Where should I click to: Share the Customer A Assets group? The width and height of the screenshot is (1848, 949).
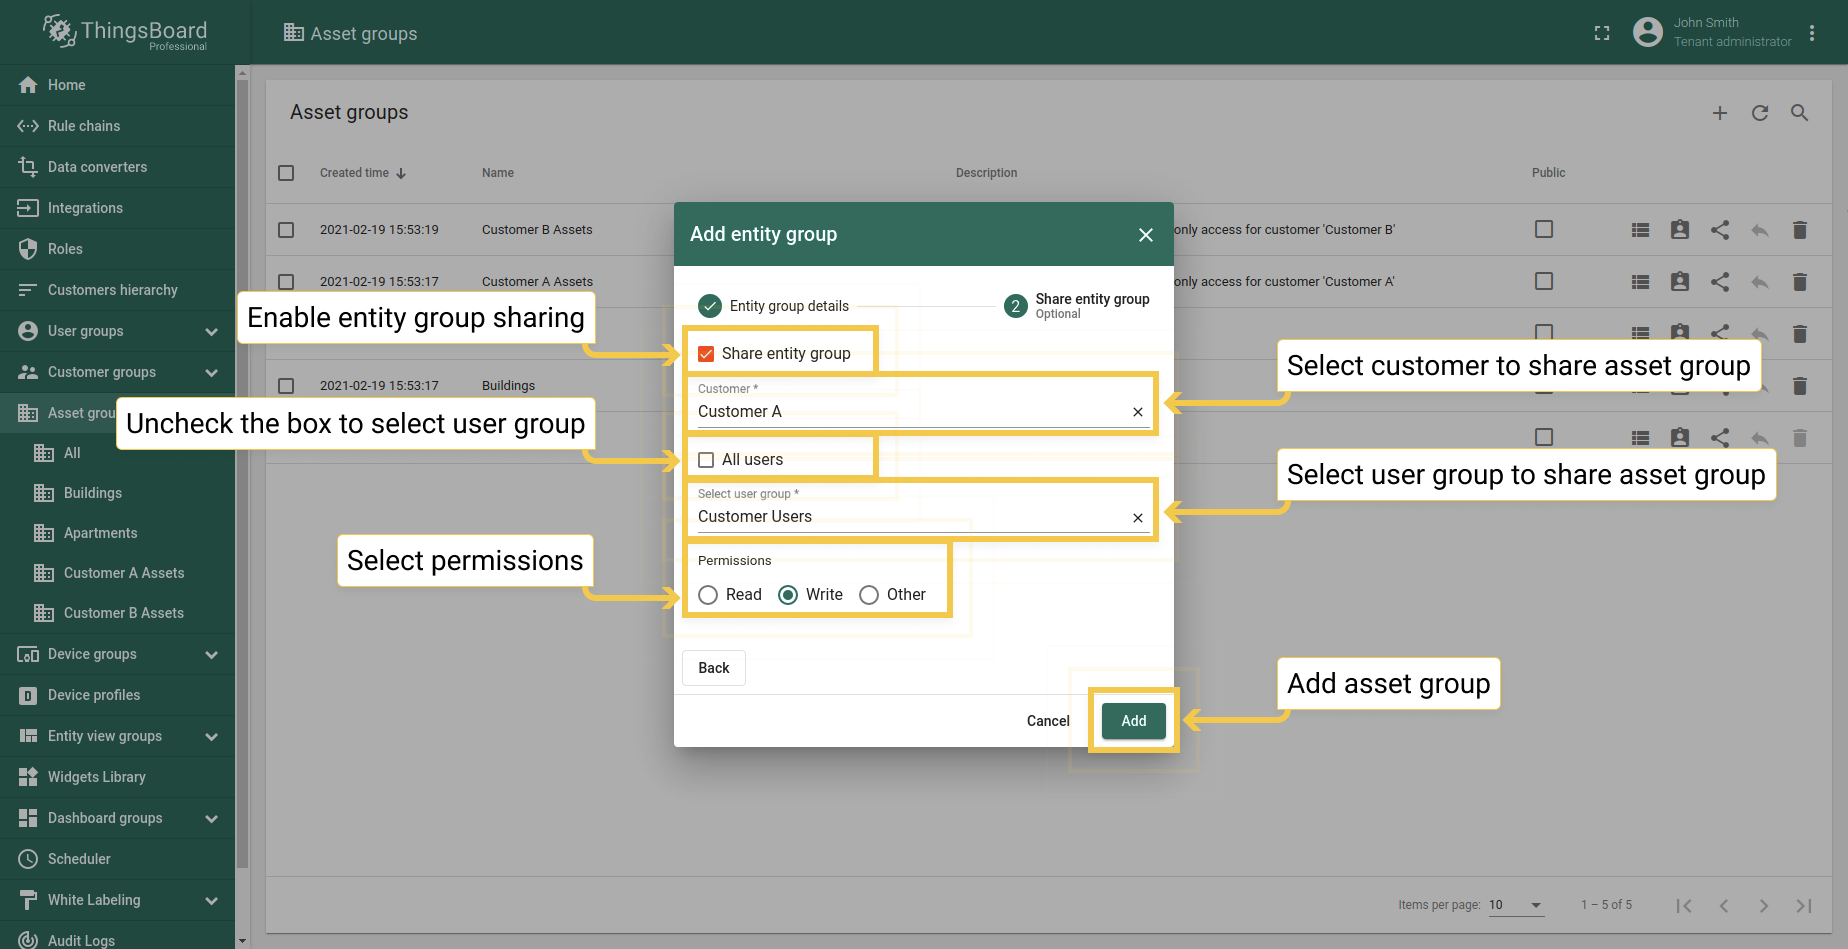tap(1720, 282)
